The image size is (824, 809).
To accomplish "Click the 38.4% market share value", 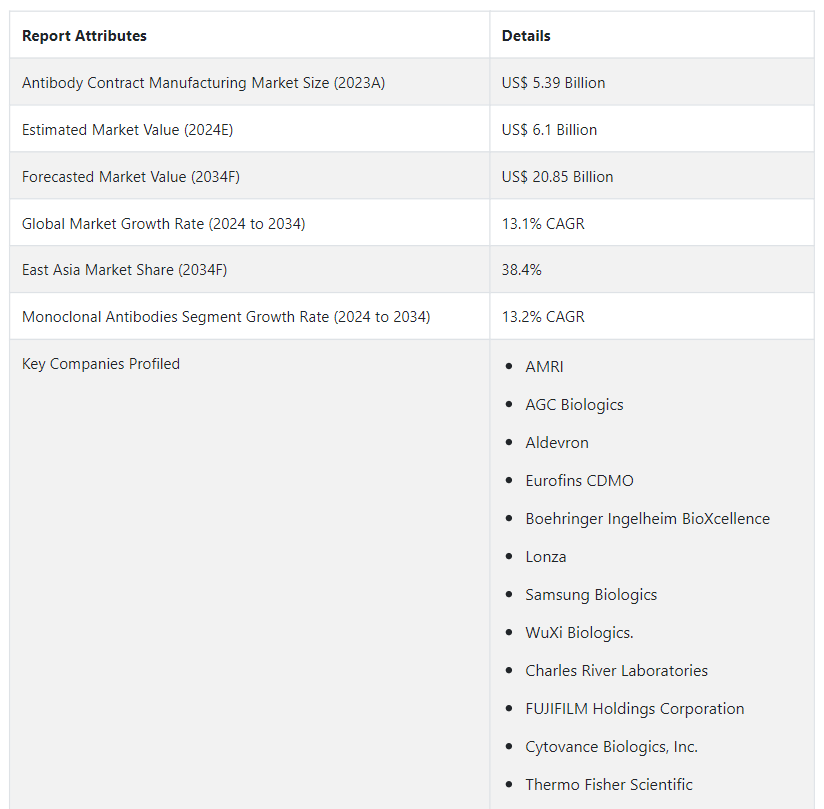I will point(522,271).
